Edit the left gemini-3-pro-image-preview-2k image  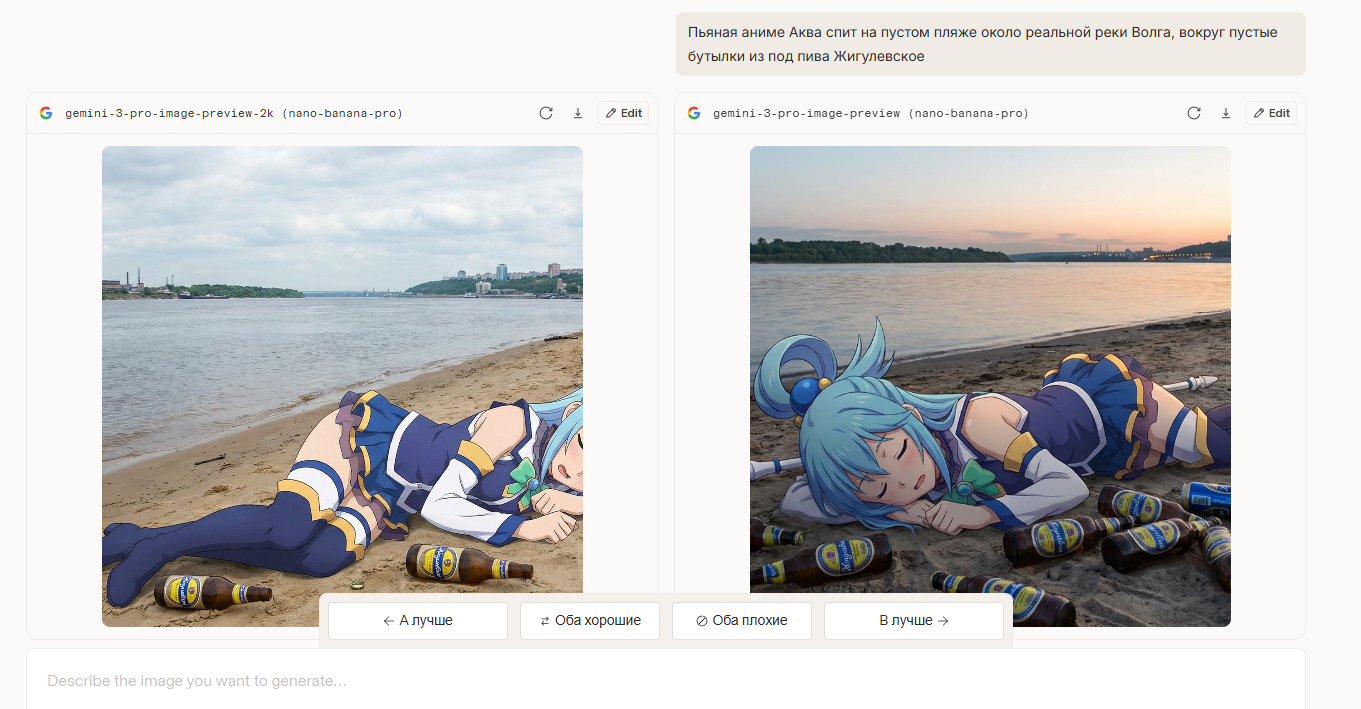pos(624,113)
